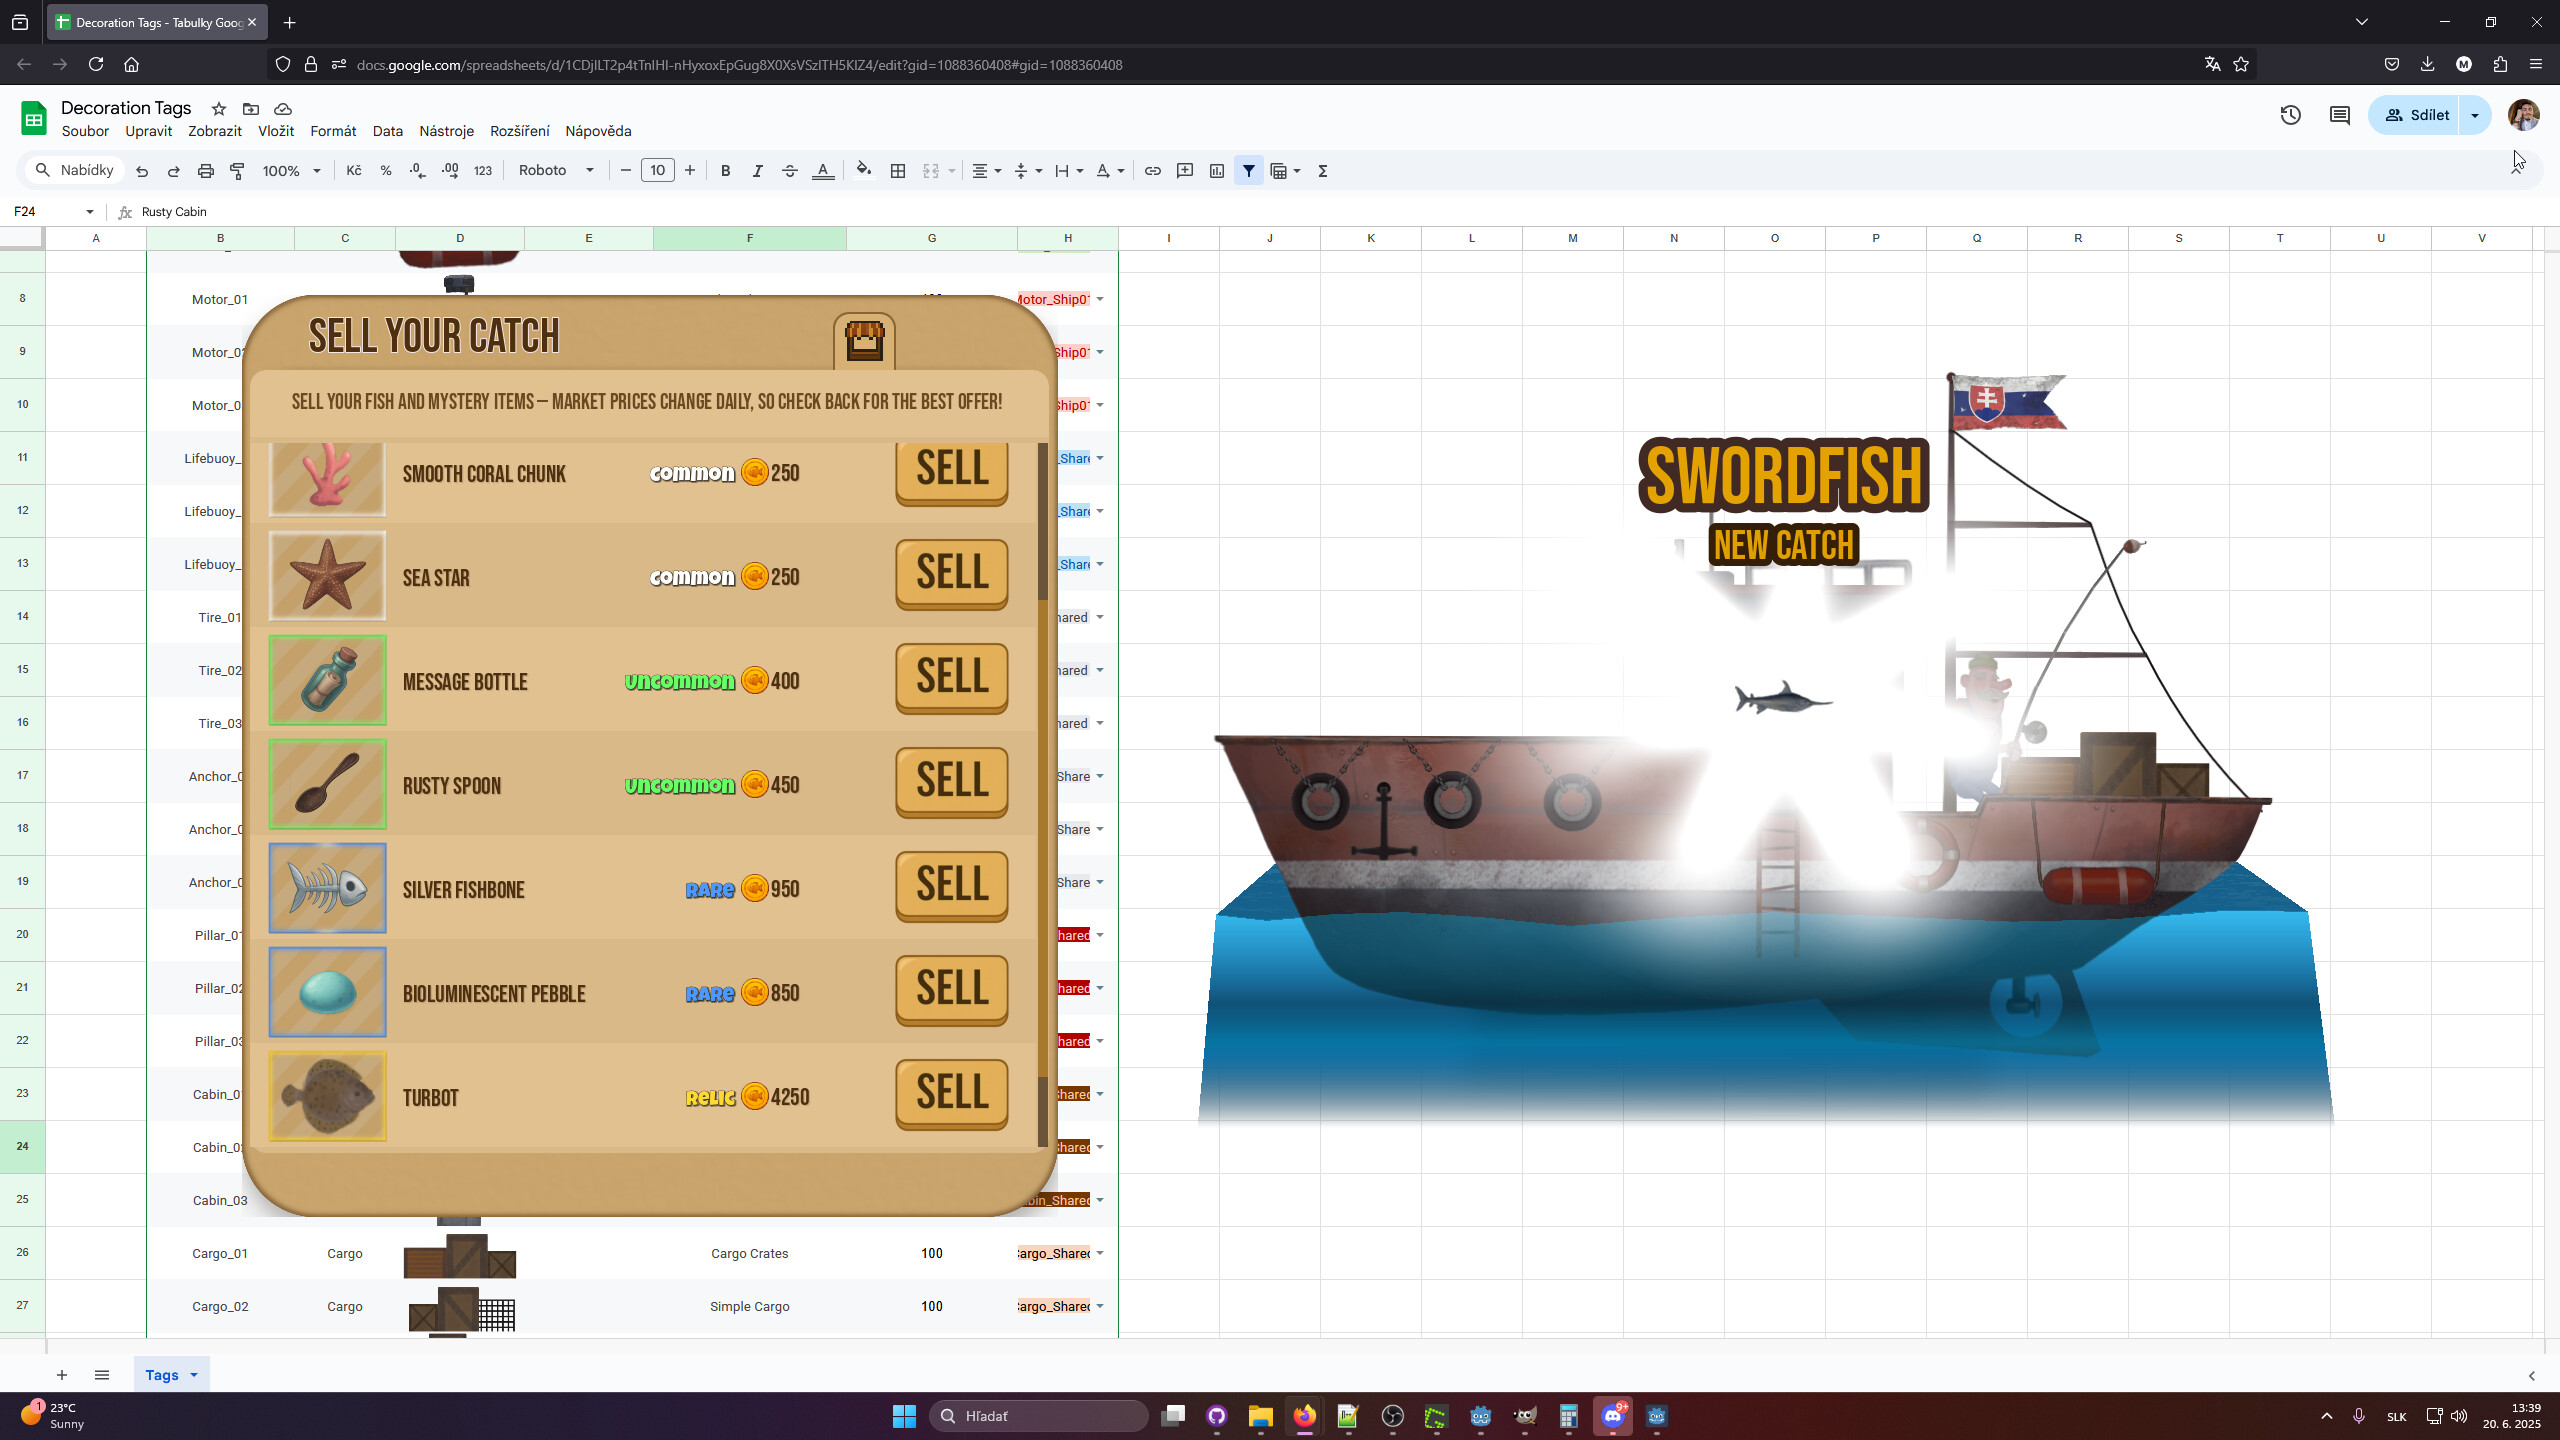The height and width of the screenshot is (1440, 2560).
Task: Apply percent format using the toolbar icon
Action: [x=386, y=170]
